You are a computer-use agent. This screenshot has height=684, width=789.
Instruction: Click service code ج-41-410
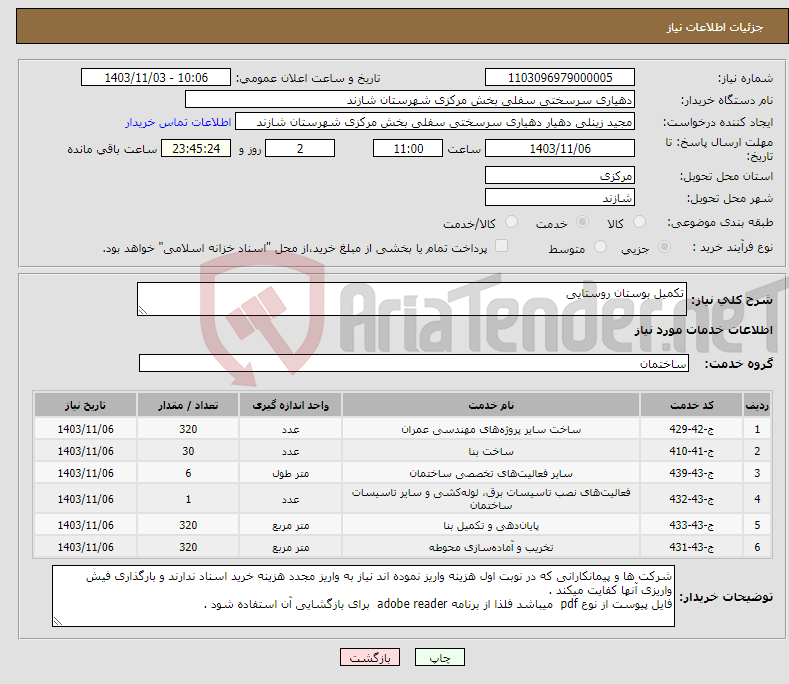[x=691, y=451]
